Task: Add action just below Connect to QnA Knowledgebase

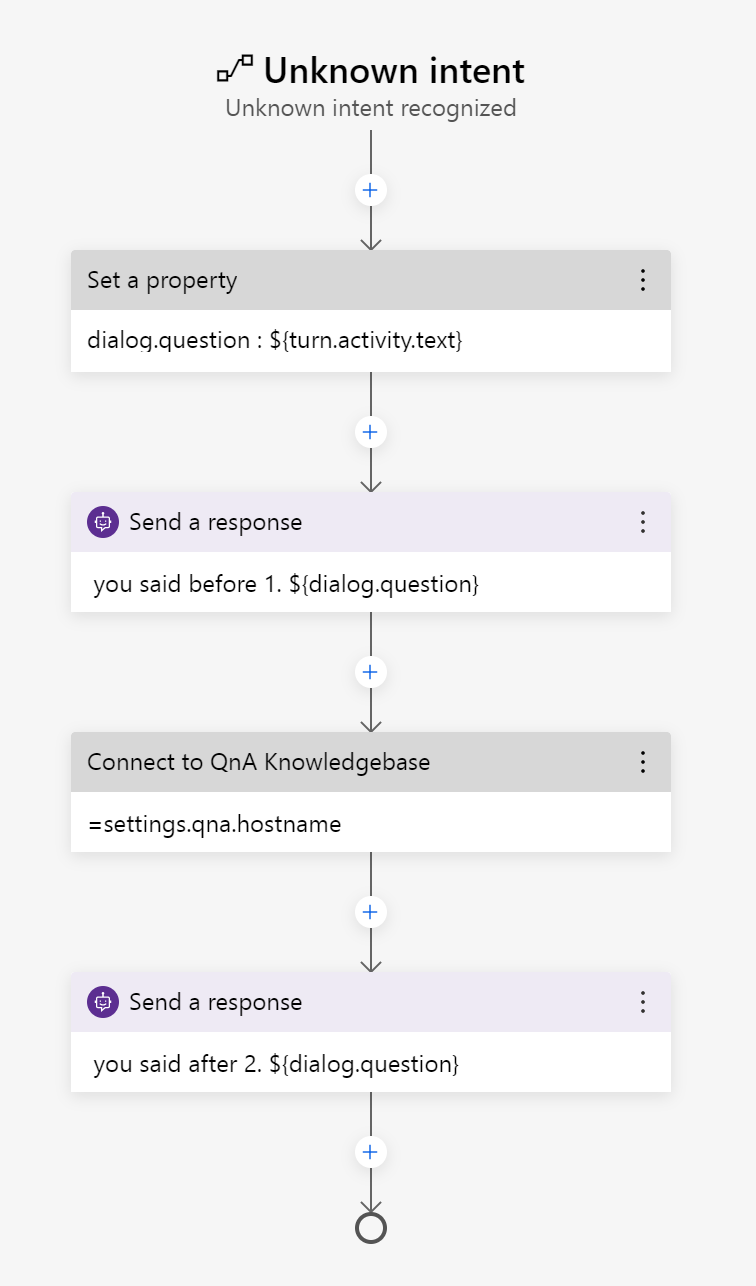Action: [x=371, y=912]
